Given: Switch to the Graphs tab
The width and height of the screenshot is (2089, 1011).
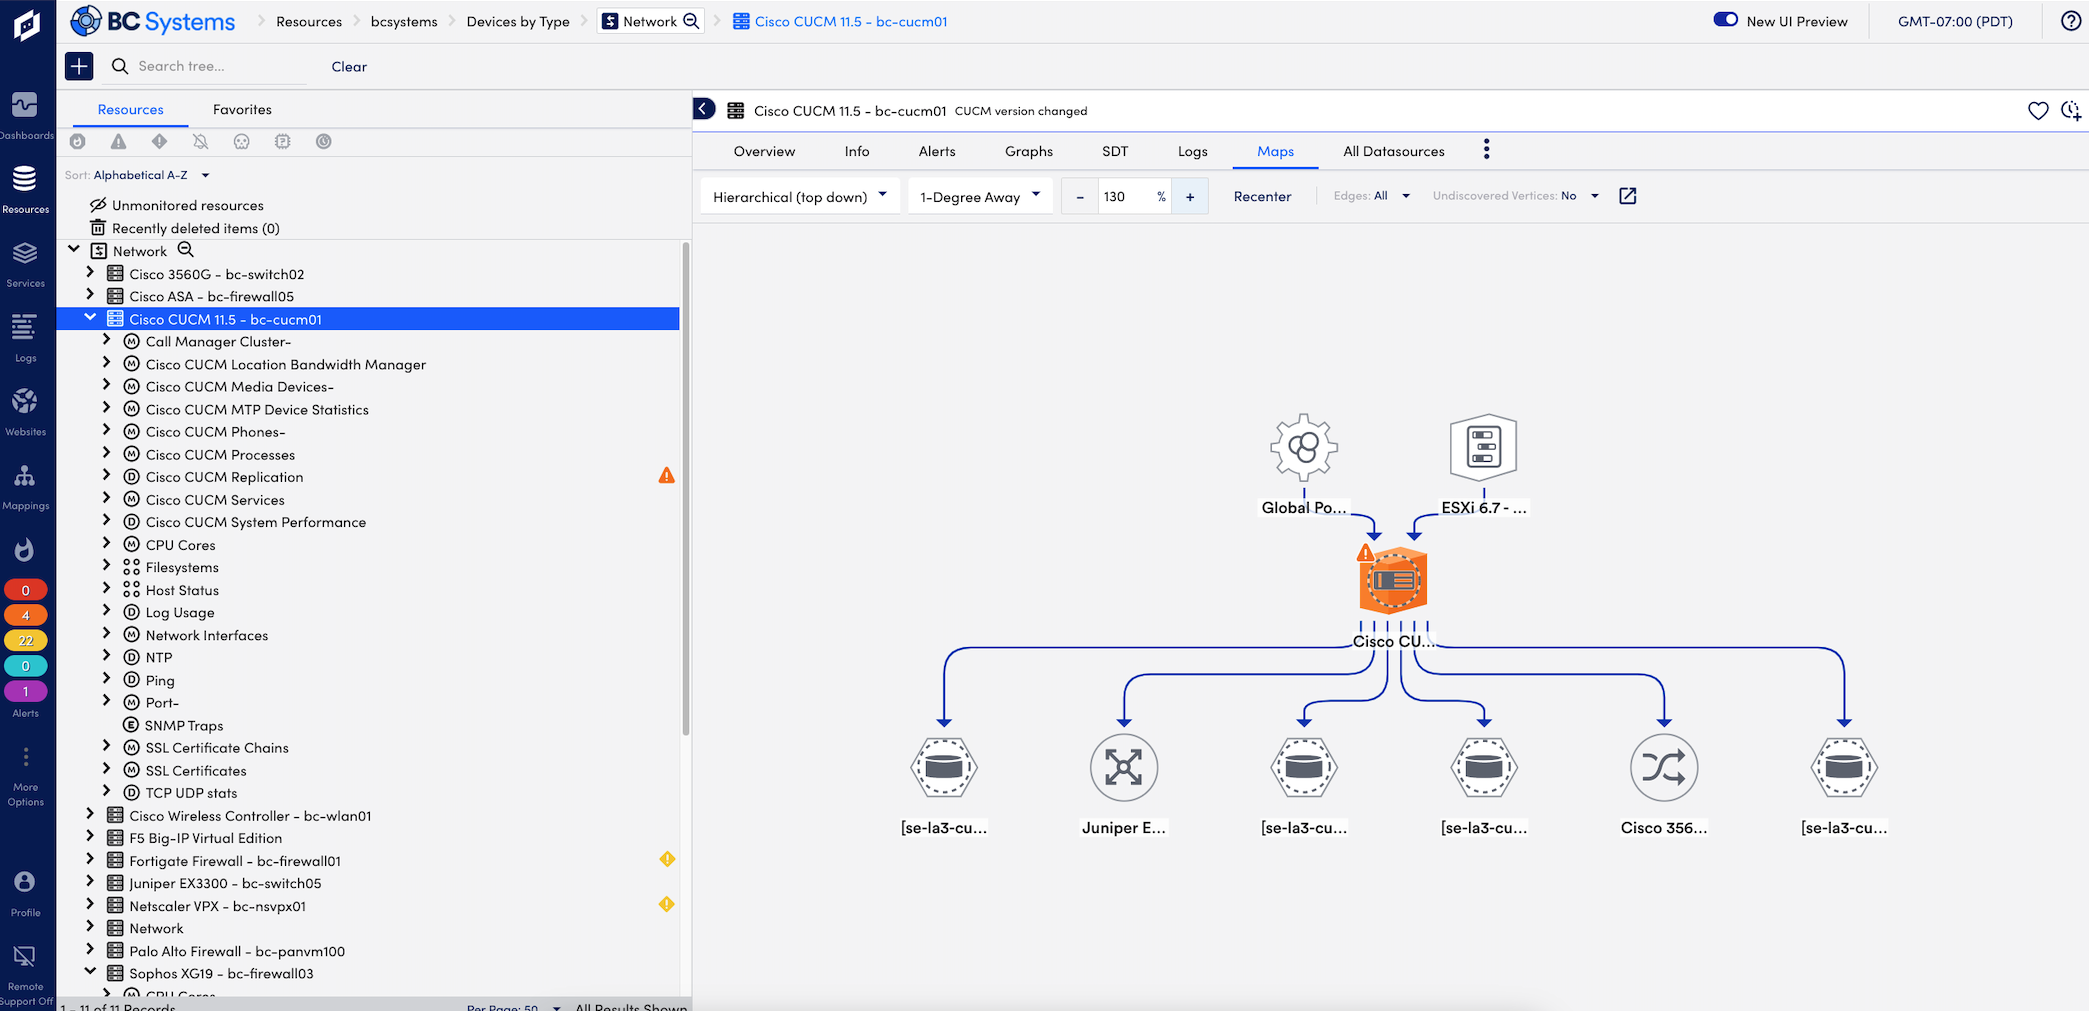Looking at the screenshot, I should pyautogui.click(x=1029, y=151).
